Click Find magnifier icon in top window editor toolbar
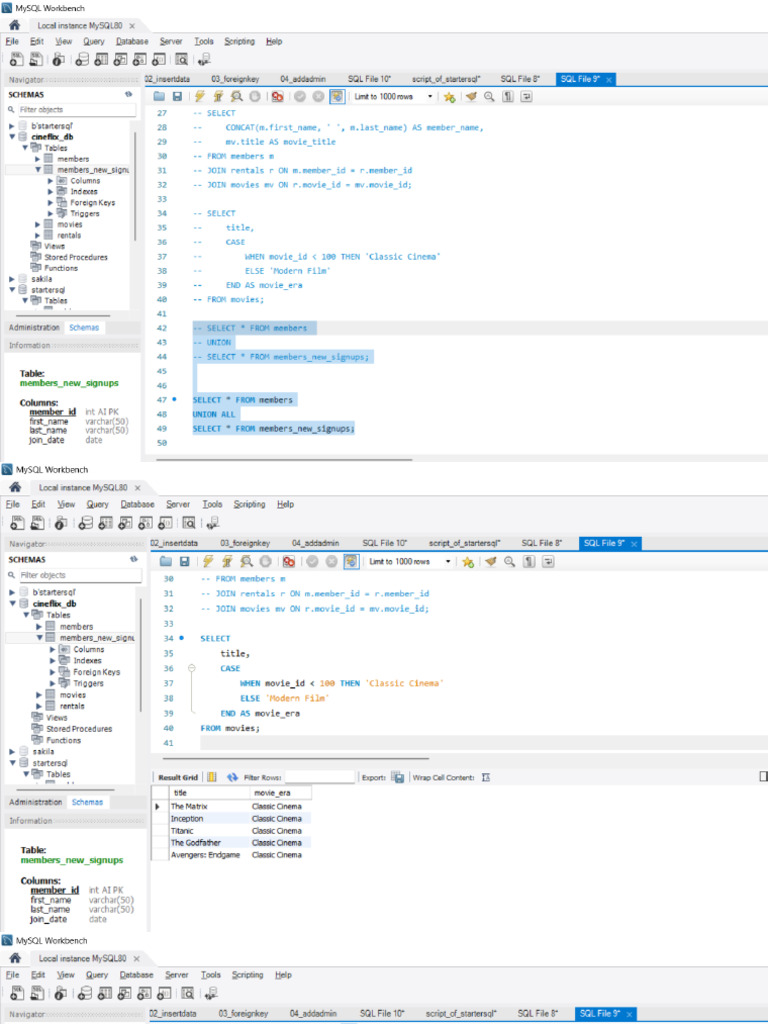Viewport: 768px width, 1024px height. tap(489, 97)
